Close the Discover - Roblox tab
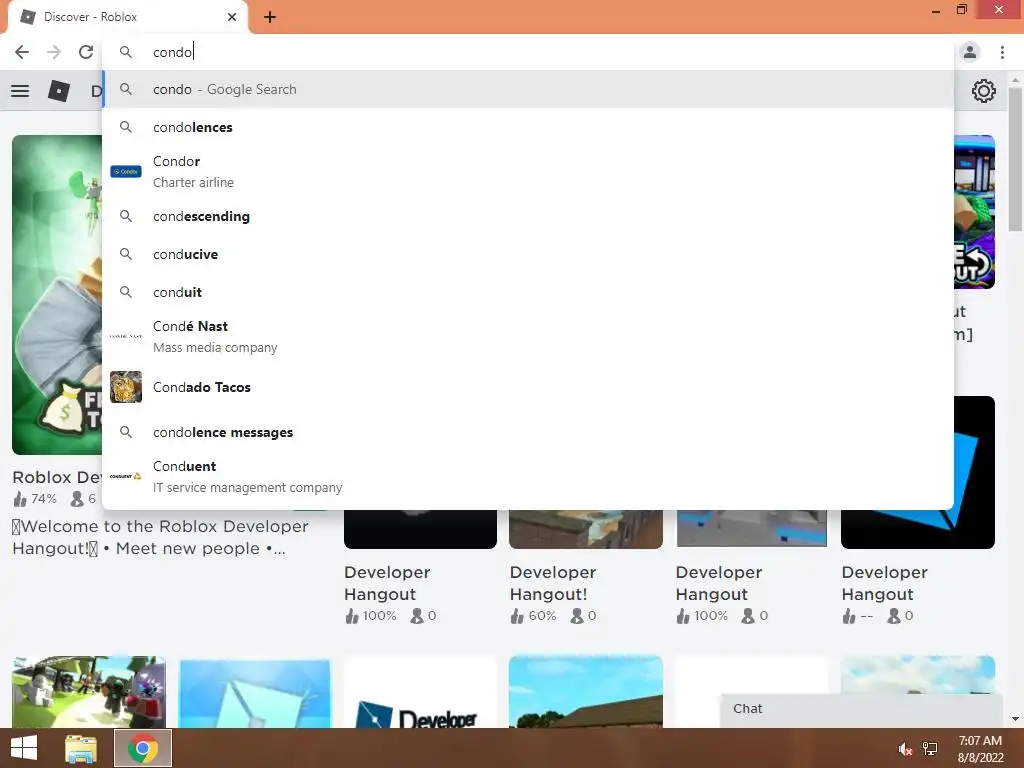 [x=232, y=17]
